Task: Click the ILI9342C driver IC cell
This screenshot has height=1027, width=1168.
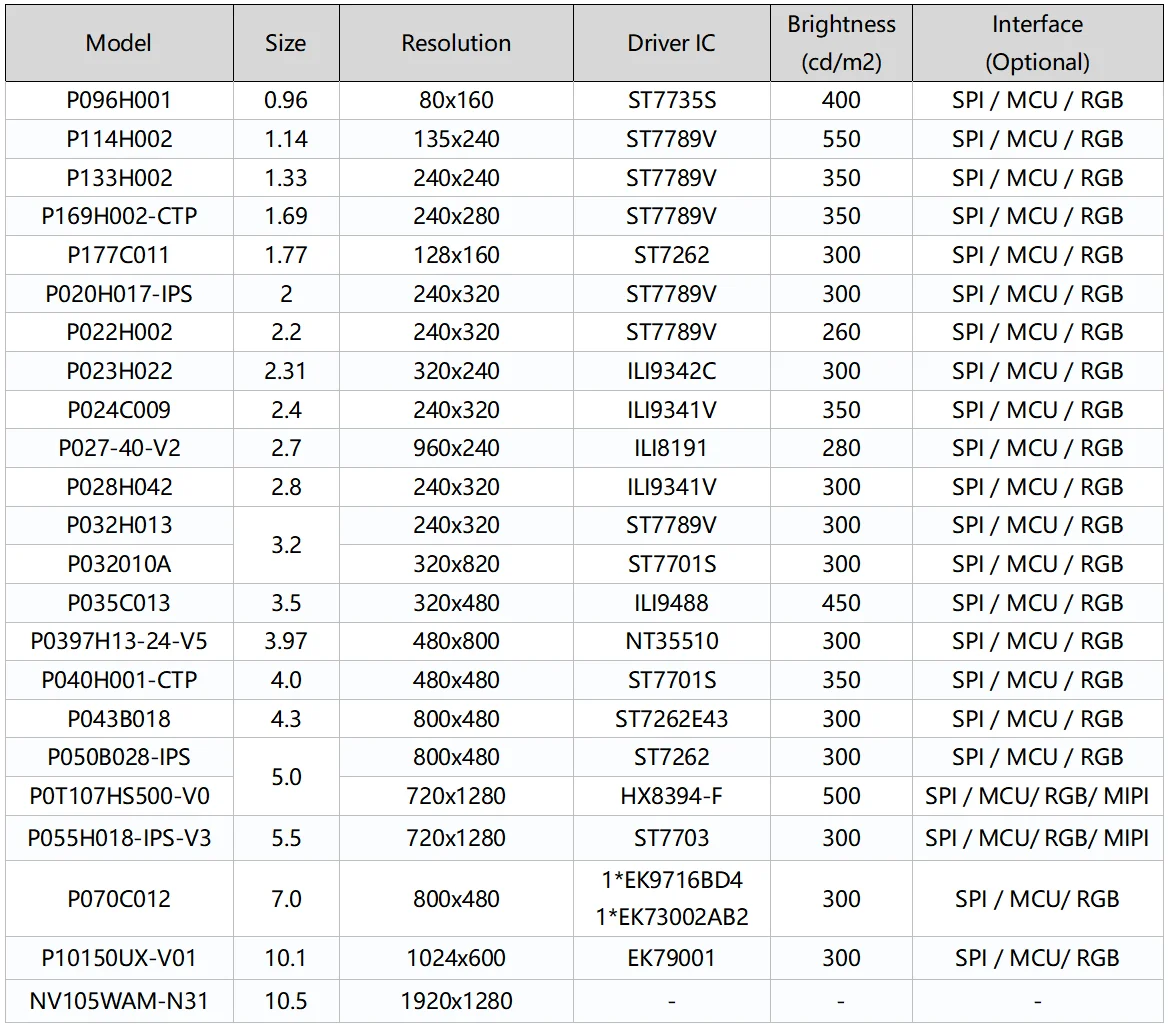Action: tap(671, 371)
